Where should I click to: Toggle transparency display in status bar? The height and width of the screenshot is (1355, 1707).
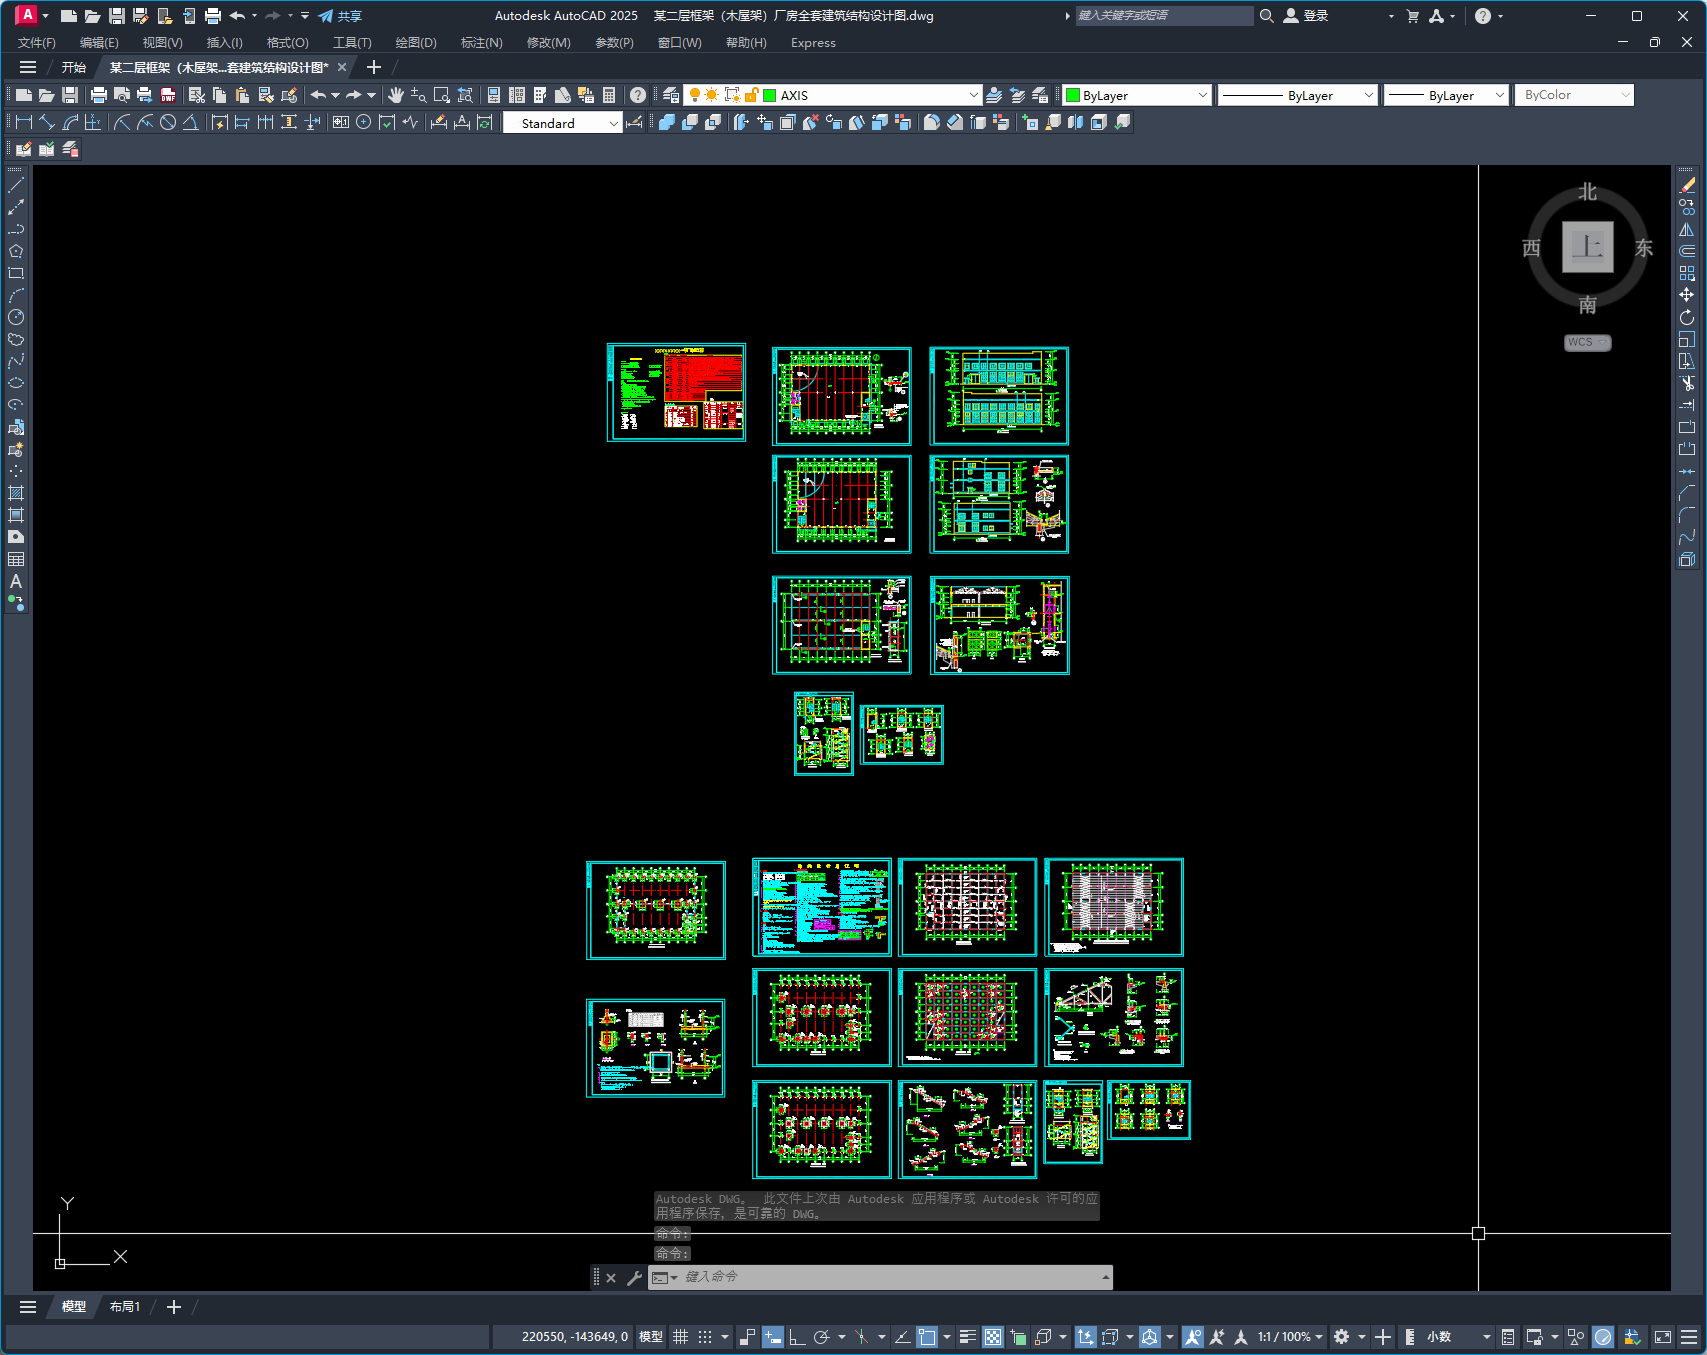point(993,1337)
